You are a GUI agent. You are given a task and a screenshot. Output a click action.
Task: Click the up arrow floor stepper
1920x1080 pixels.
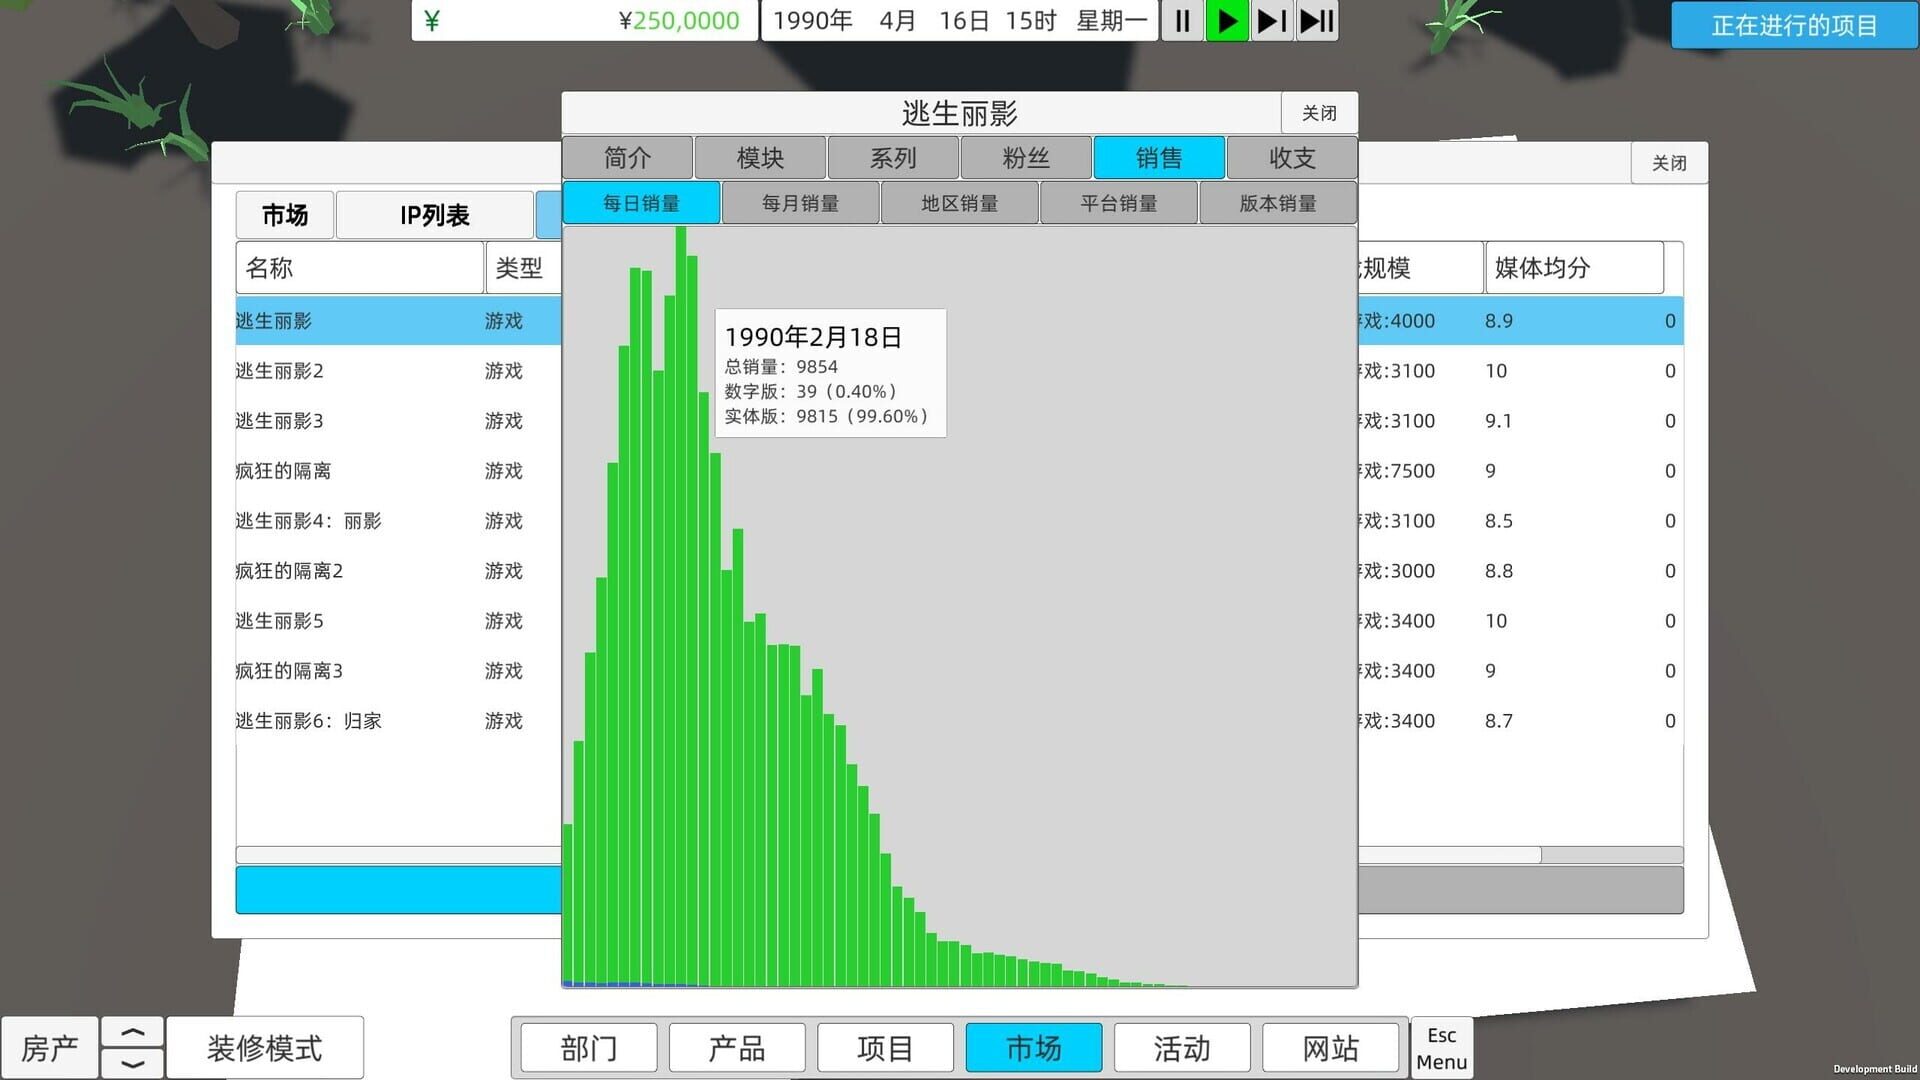pyautogui.click(x=133, y=1032)
